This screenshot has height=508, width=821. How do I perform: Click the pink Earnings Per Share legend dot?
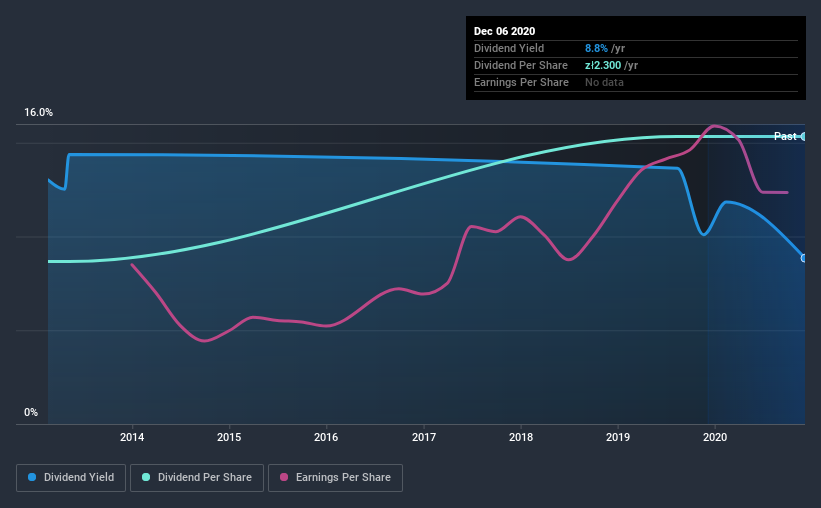point(285,478)
